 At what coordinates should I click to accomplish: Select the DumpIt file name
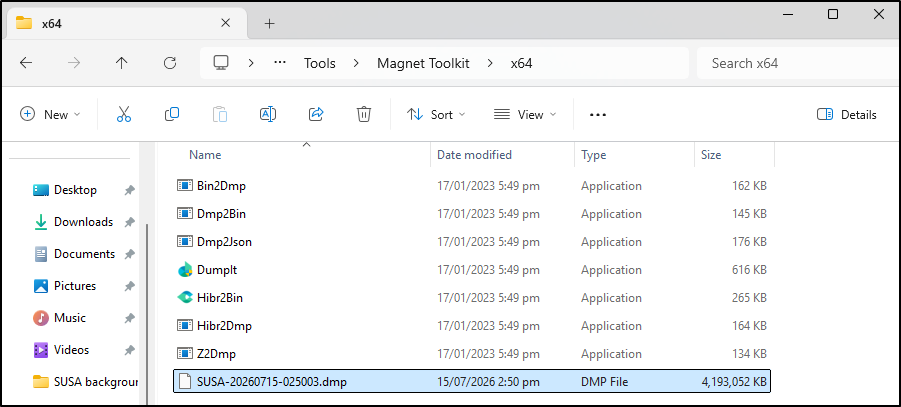[217, 270]
